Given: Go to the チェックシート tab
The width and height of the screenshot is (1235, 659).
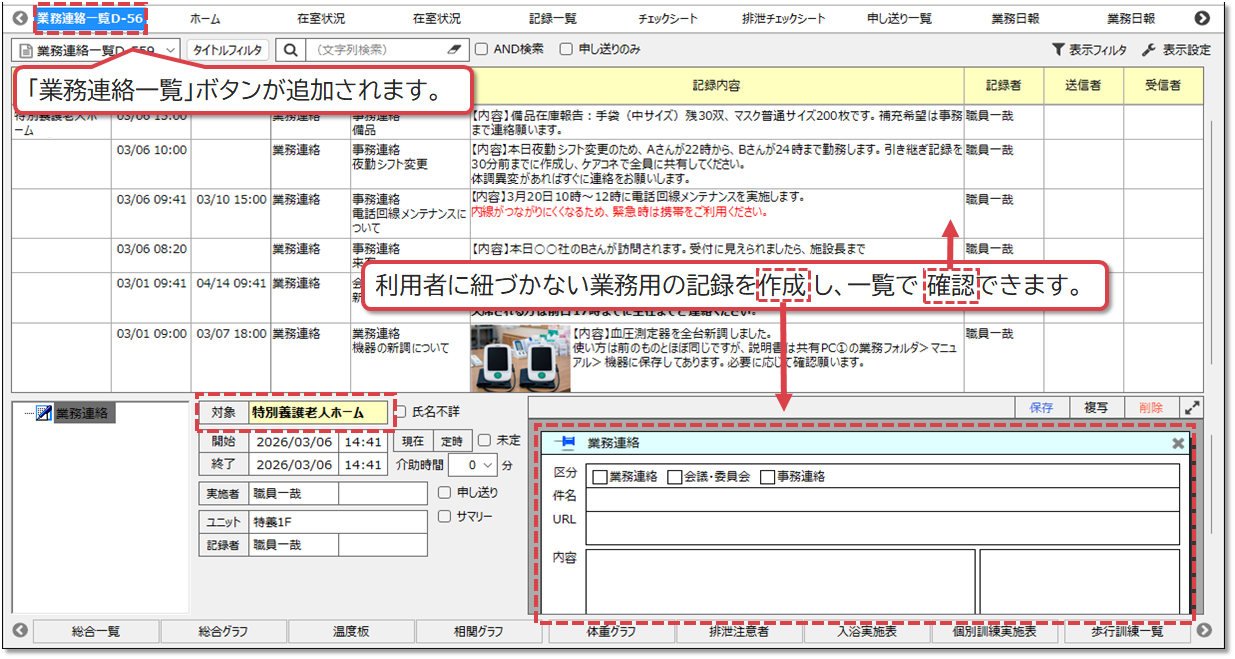Looking at the screenshot, I should coord(668,19).
